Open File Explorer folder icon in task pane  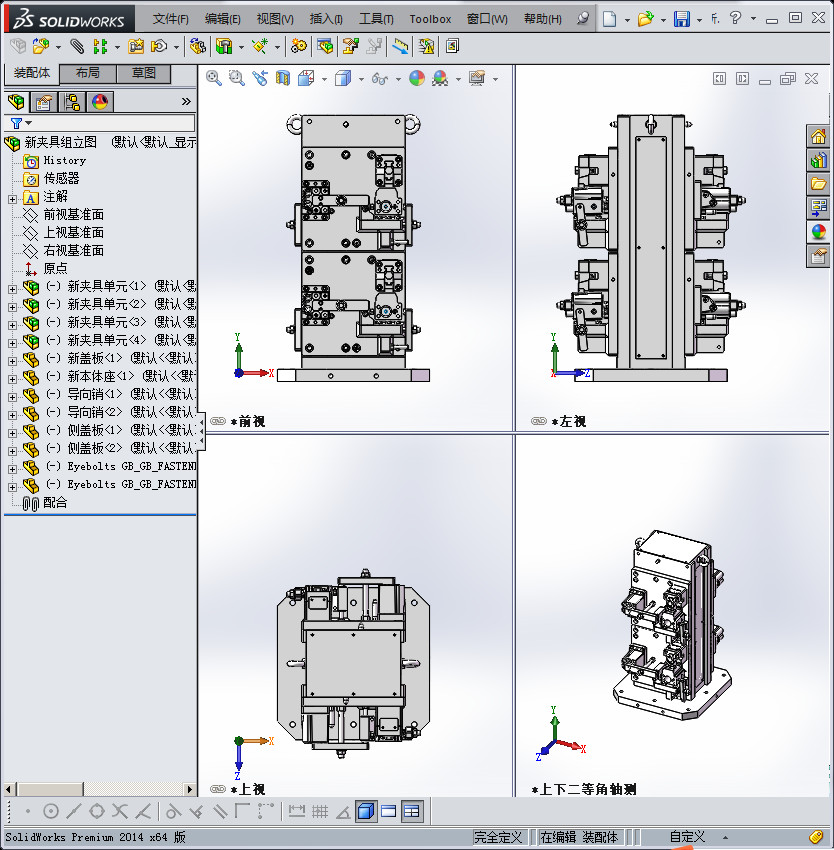pos(818,184)
